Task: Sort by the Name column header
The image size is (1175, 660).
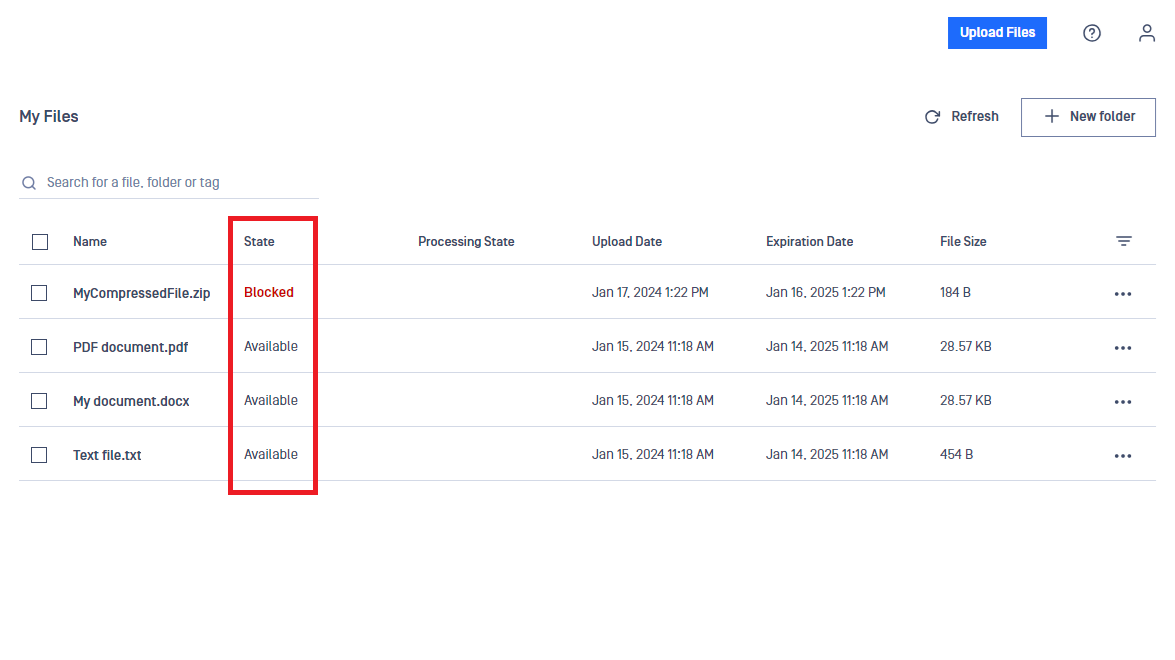Action: click(x=90, y=241)
